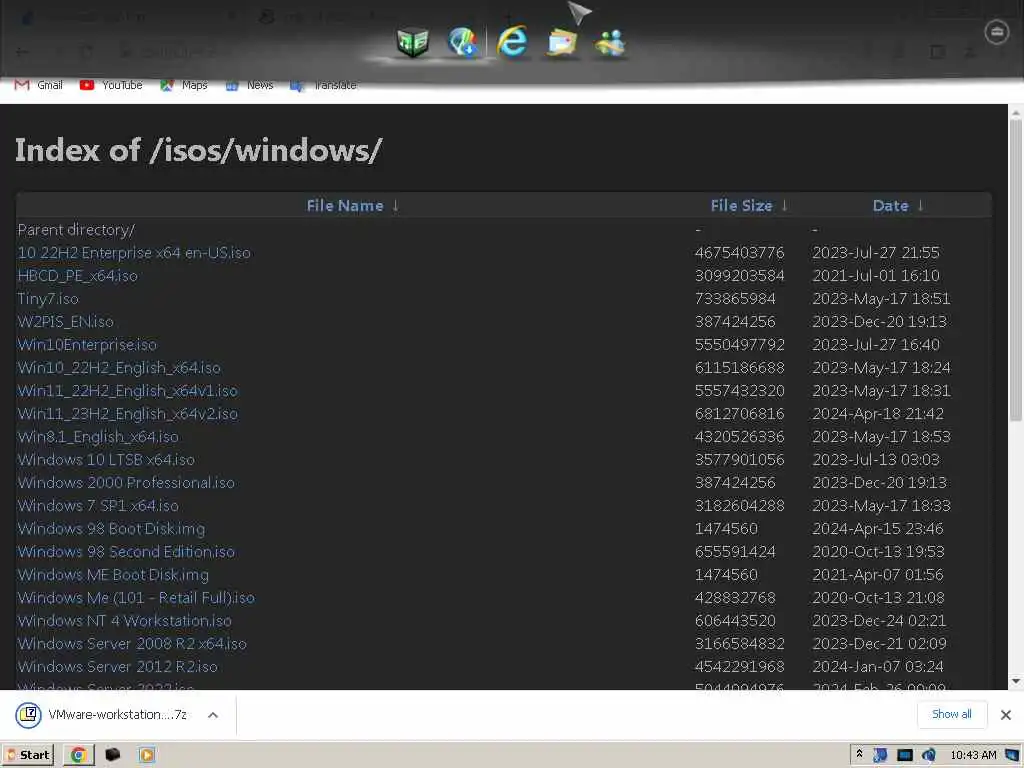Click the arrow next to Date

[x=920, y=206]
